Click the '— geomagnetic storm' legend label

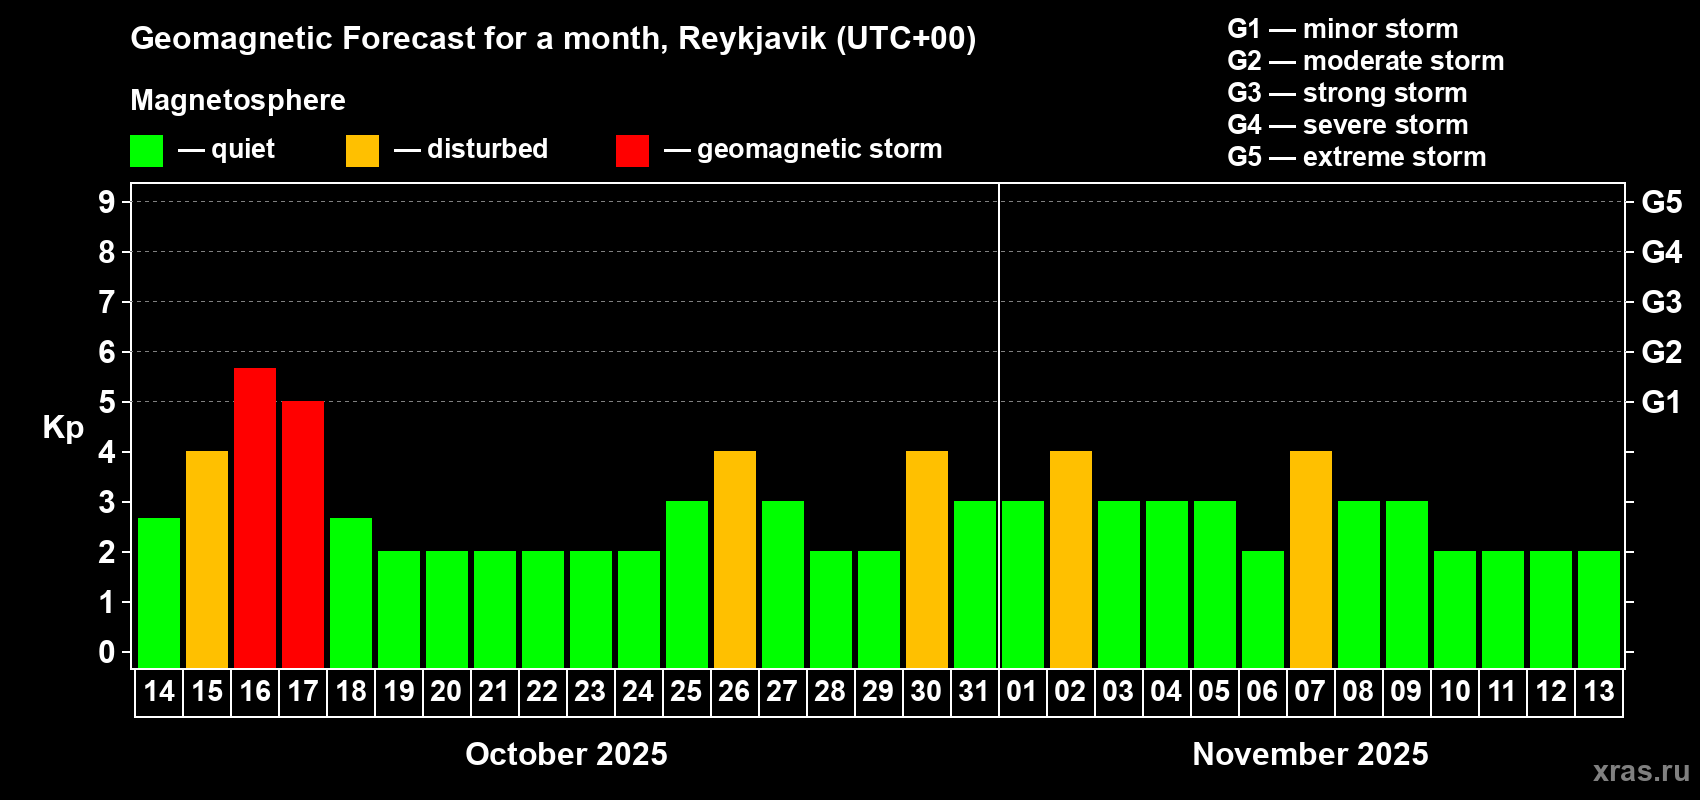(803, 149)
